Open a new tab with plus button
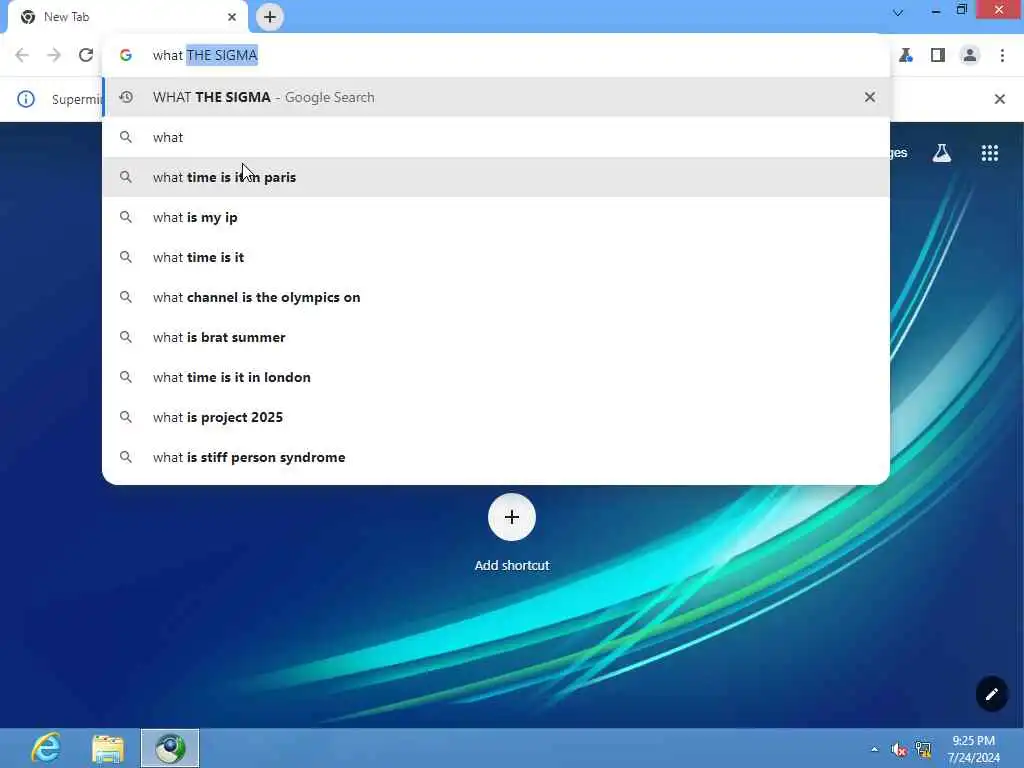 pos(270,17)
